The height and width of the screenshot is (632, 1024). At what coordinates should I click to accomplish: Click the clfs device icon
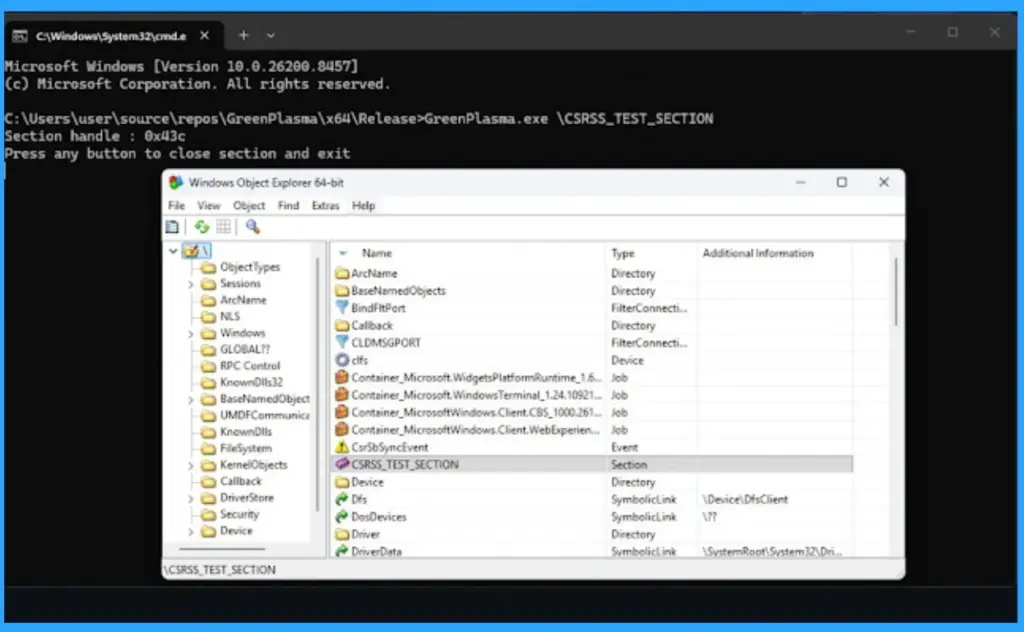(342, 360)
